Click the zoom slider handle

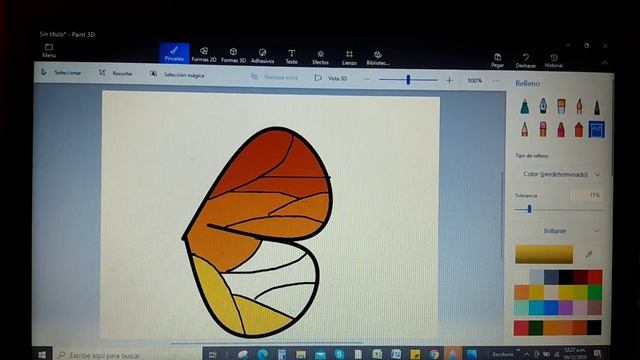pos(408,80)
